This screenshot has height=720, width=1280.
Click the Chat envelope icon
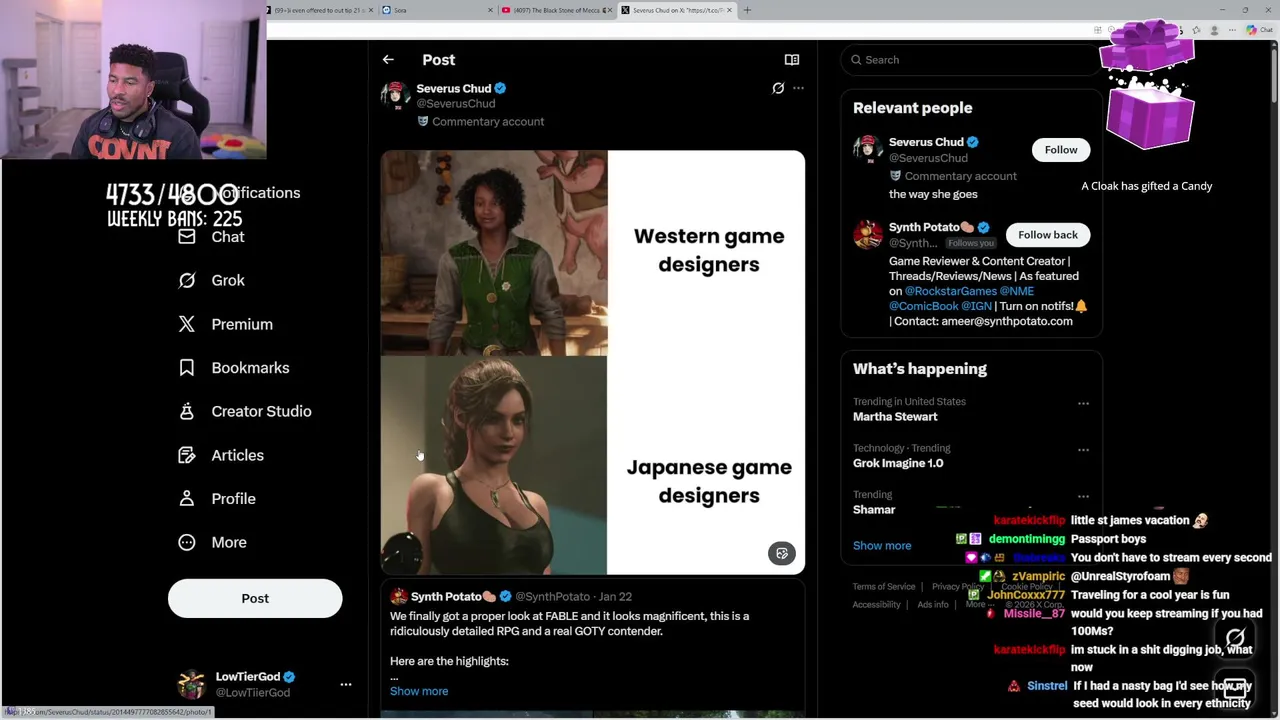click(187, 237)
